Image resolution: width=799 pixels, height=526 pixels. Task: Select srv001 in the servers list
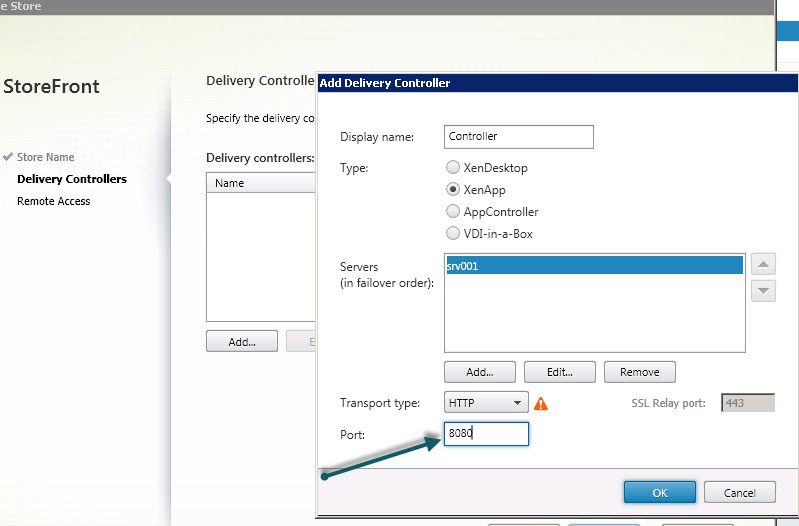tap(595, 266)
